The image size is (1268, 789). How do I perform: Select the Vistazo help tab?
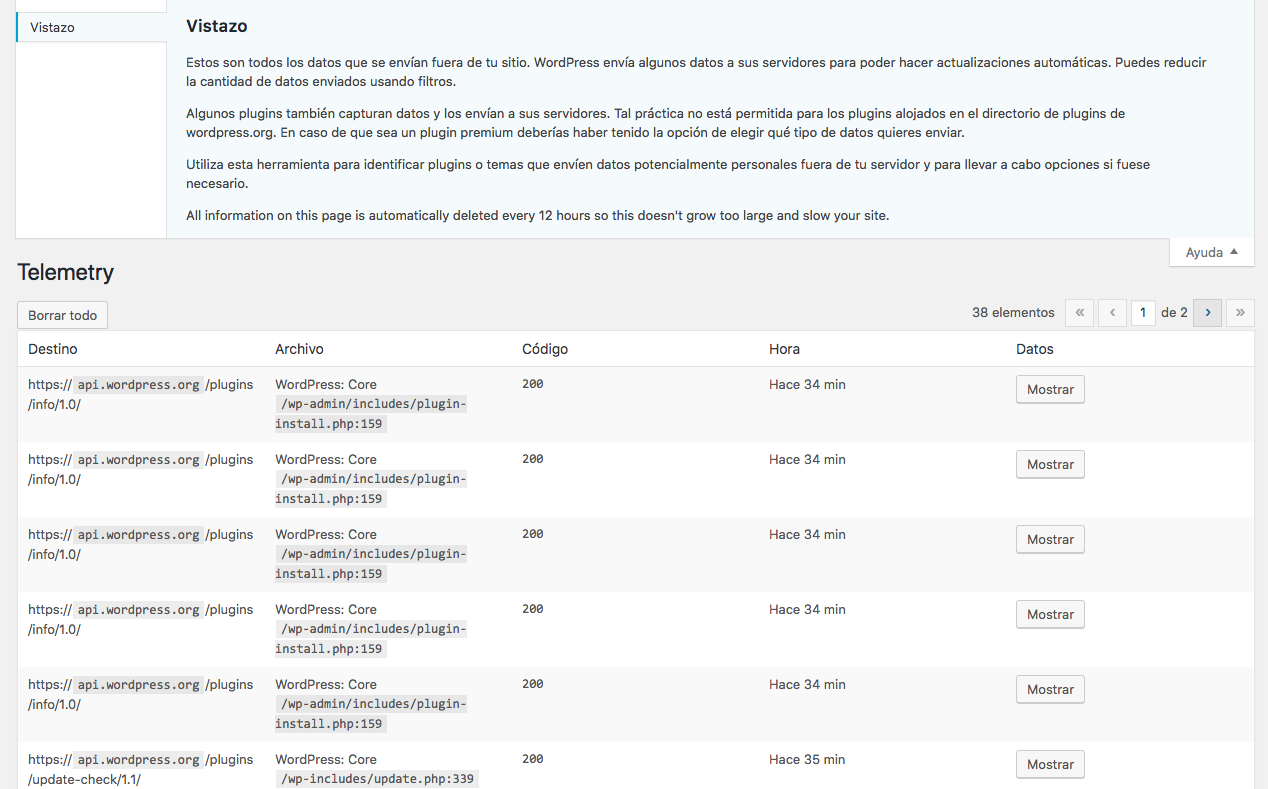(91, 27)
